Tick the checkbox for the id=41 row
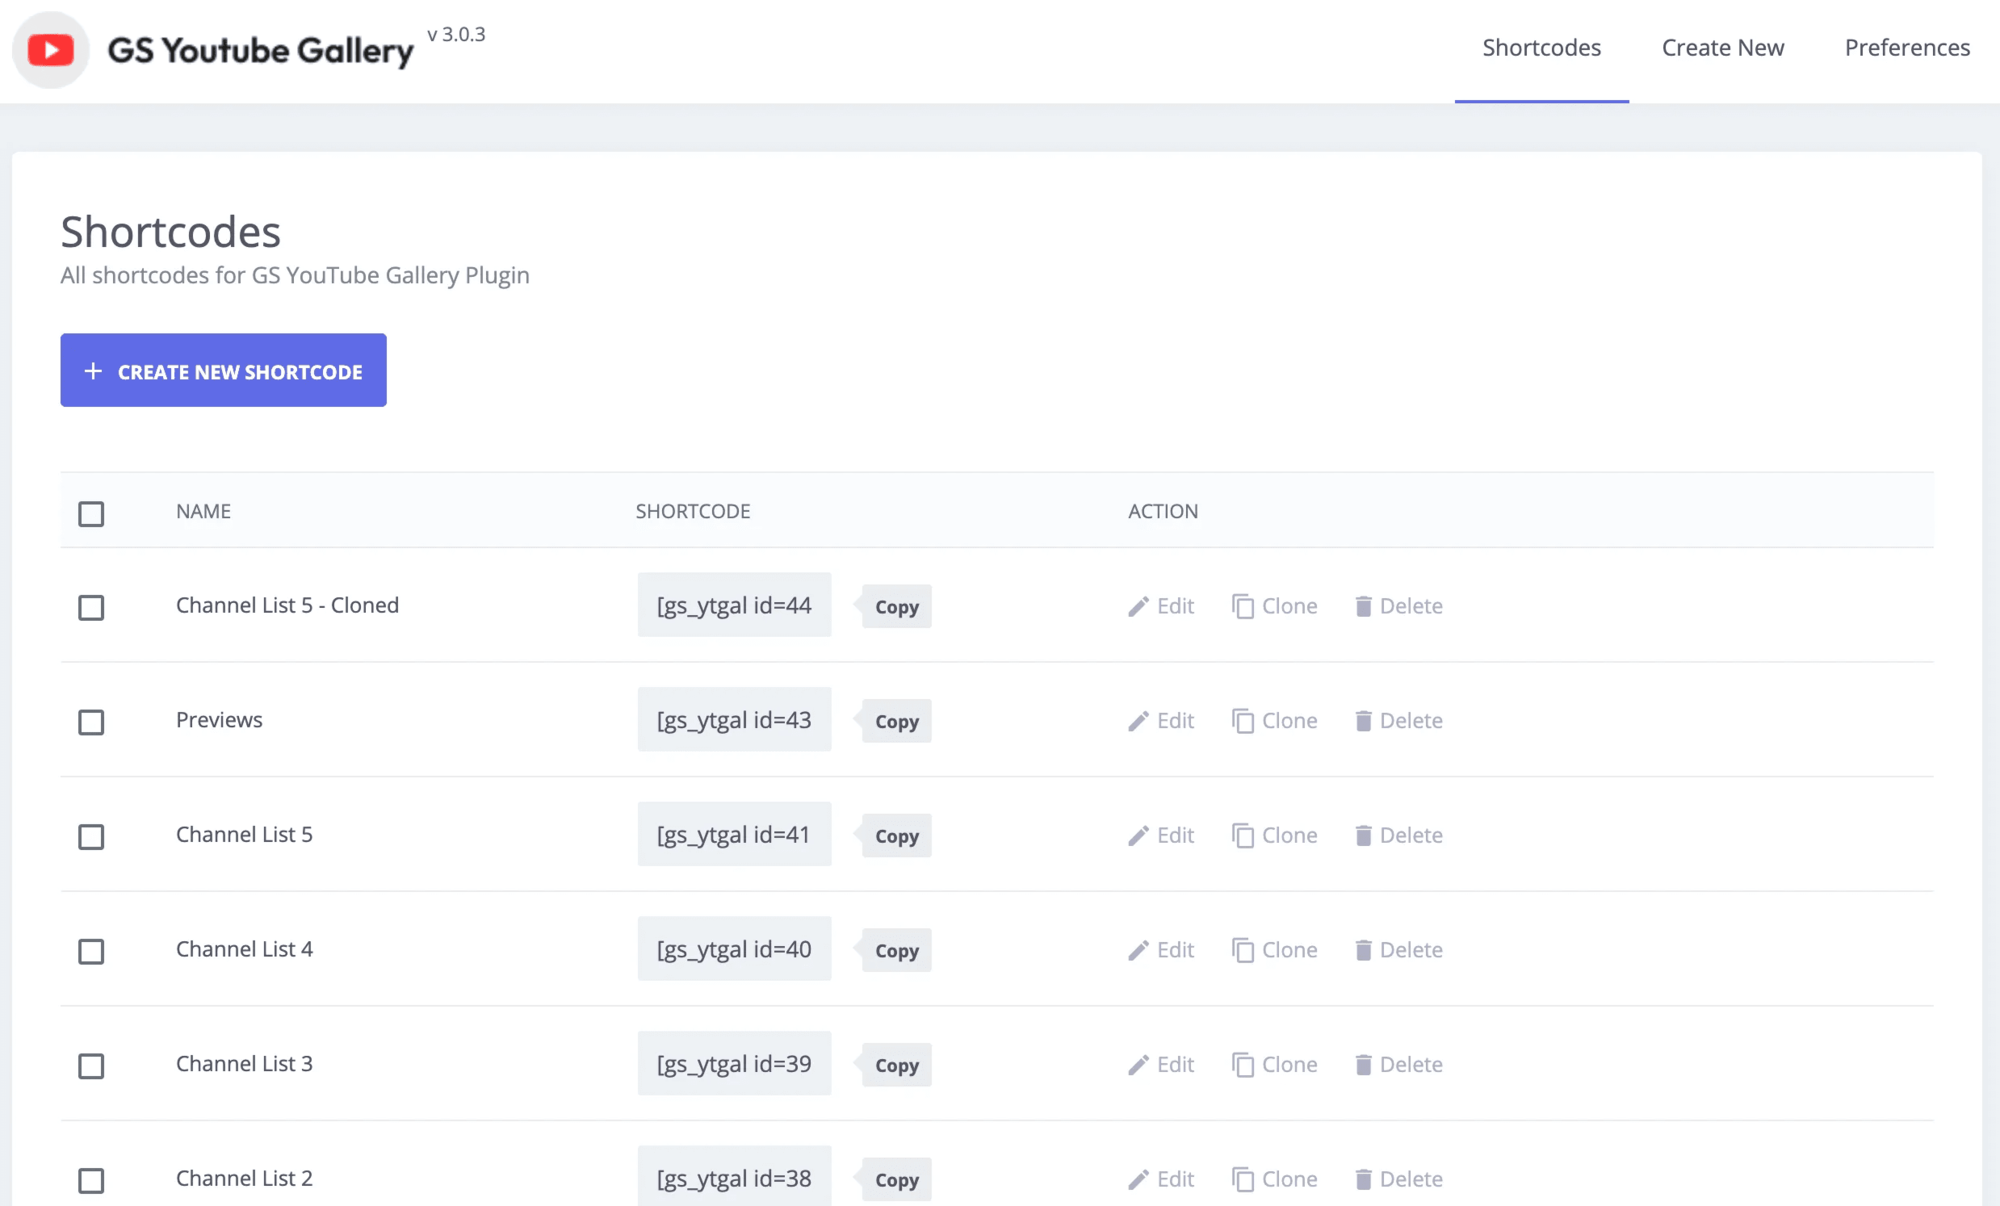The width and height of the screenshot is (2000, 1206). (91, 836)
